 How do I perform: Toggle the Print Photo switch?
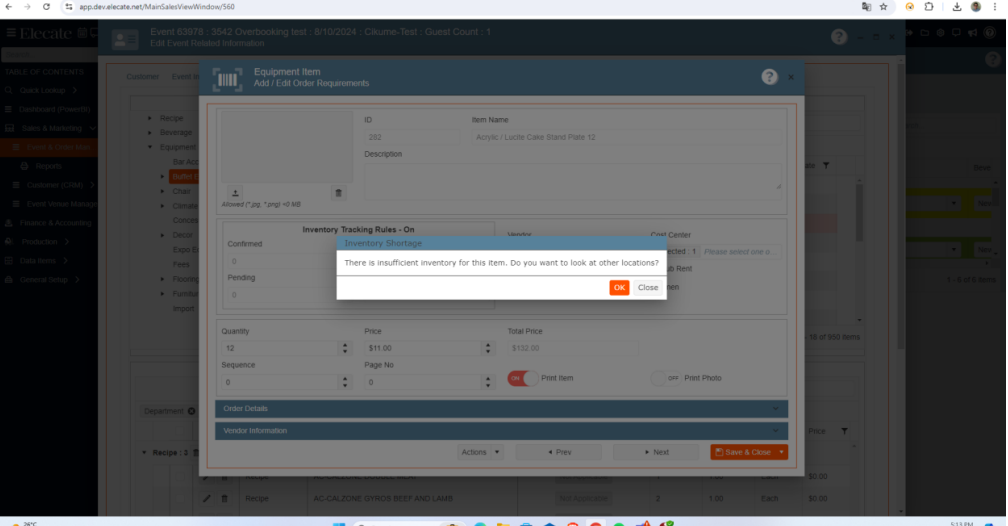pos(665,378)
